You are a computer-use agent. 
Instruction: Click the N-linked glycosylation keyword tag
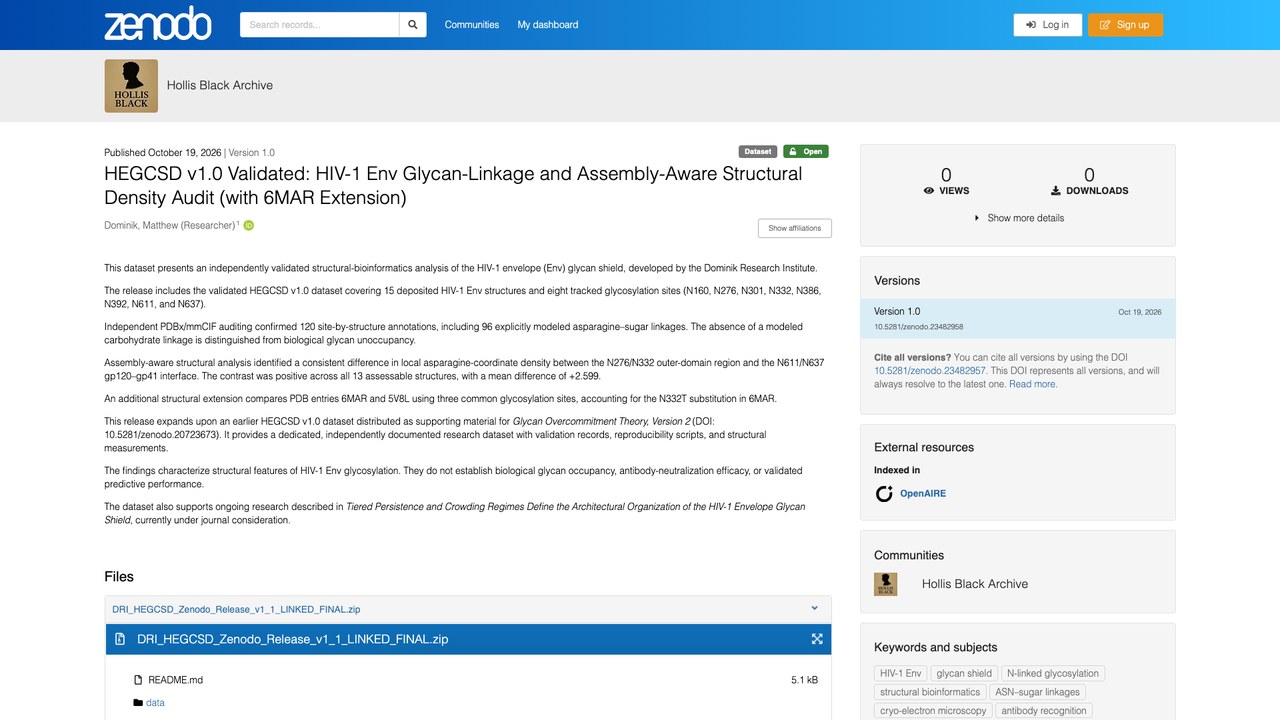coord(1053,674)
